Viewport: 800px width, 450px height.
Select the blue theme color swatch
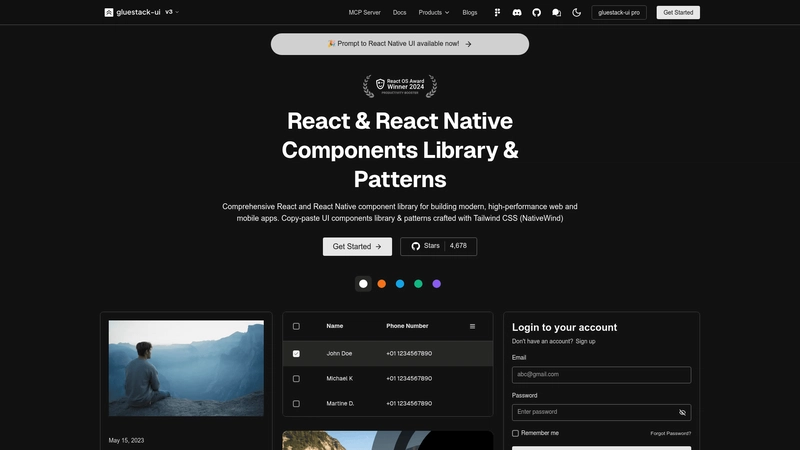click(400, 284)
